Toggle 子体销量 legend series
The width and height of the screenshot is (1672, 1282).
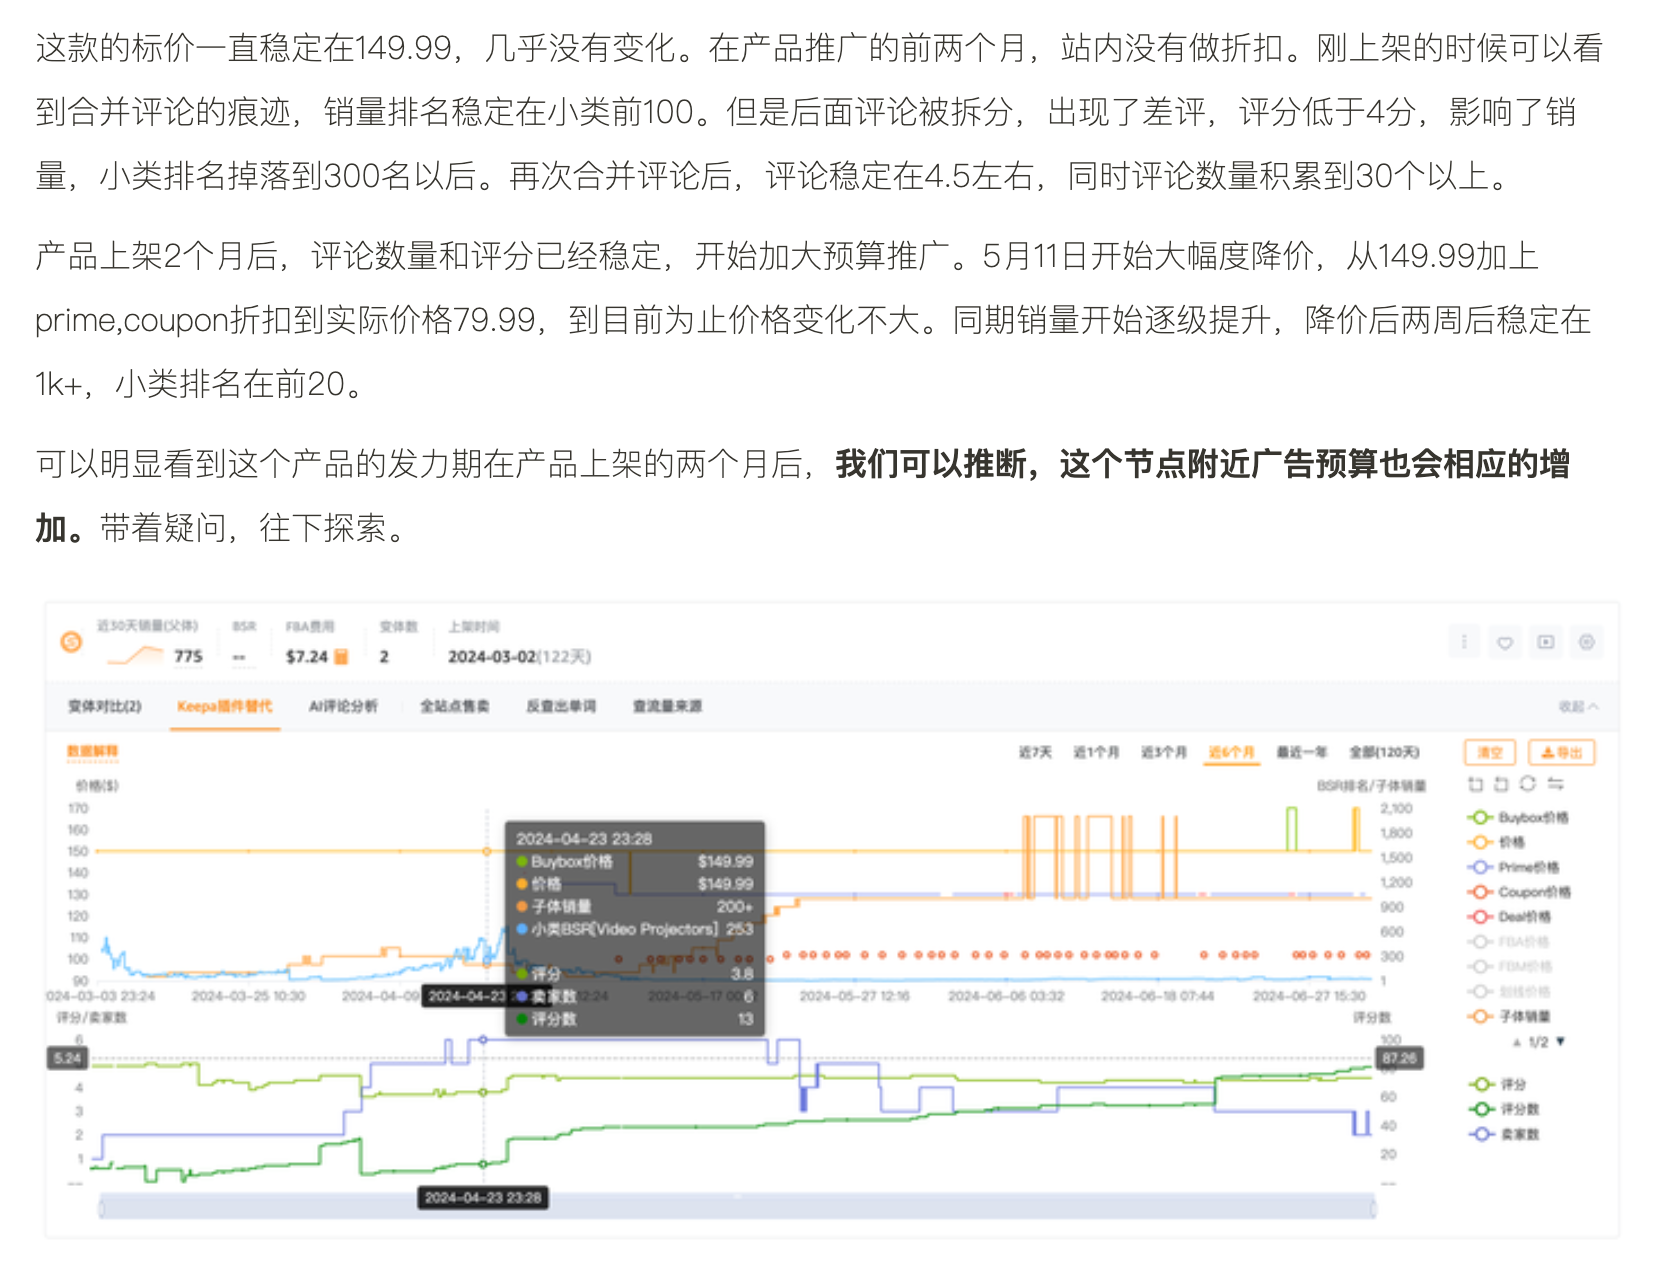[1510, 1016]
